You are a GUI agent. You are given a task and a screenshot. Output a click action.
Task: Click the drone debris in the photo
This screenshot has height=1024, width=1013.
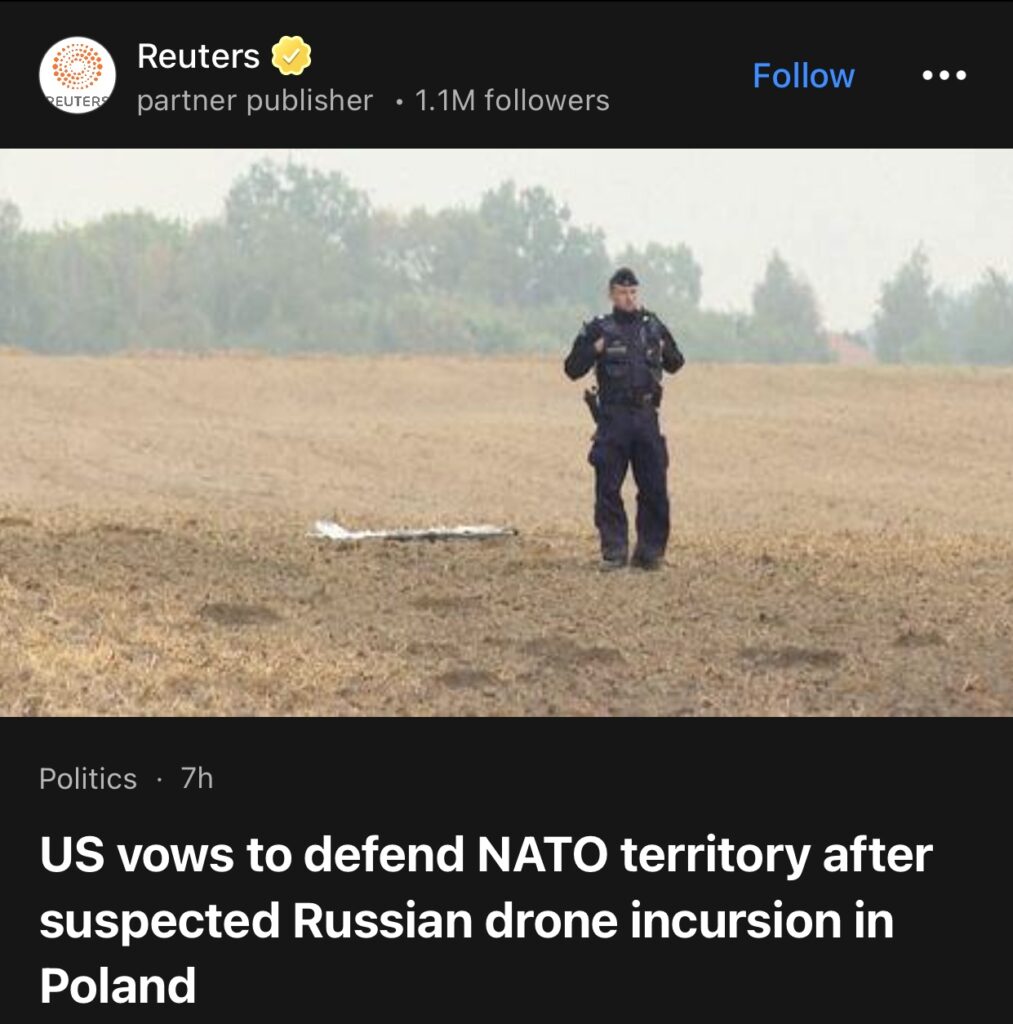[411, 532]
